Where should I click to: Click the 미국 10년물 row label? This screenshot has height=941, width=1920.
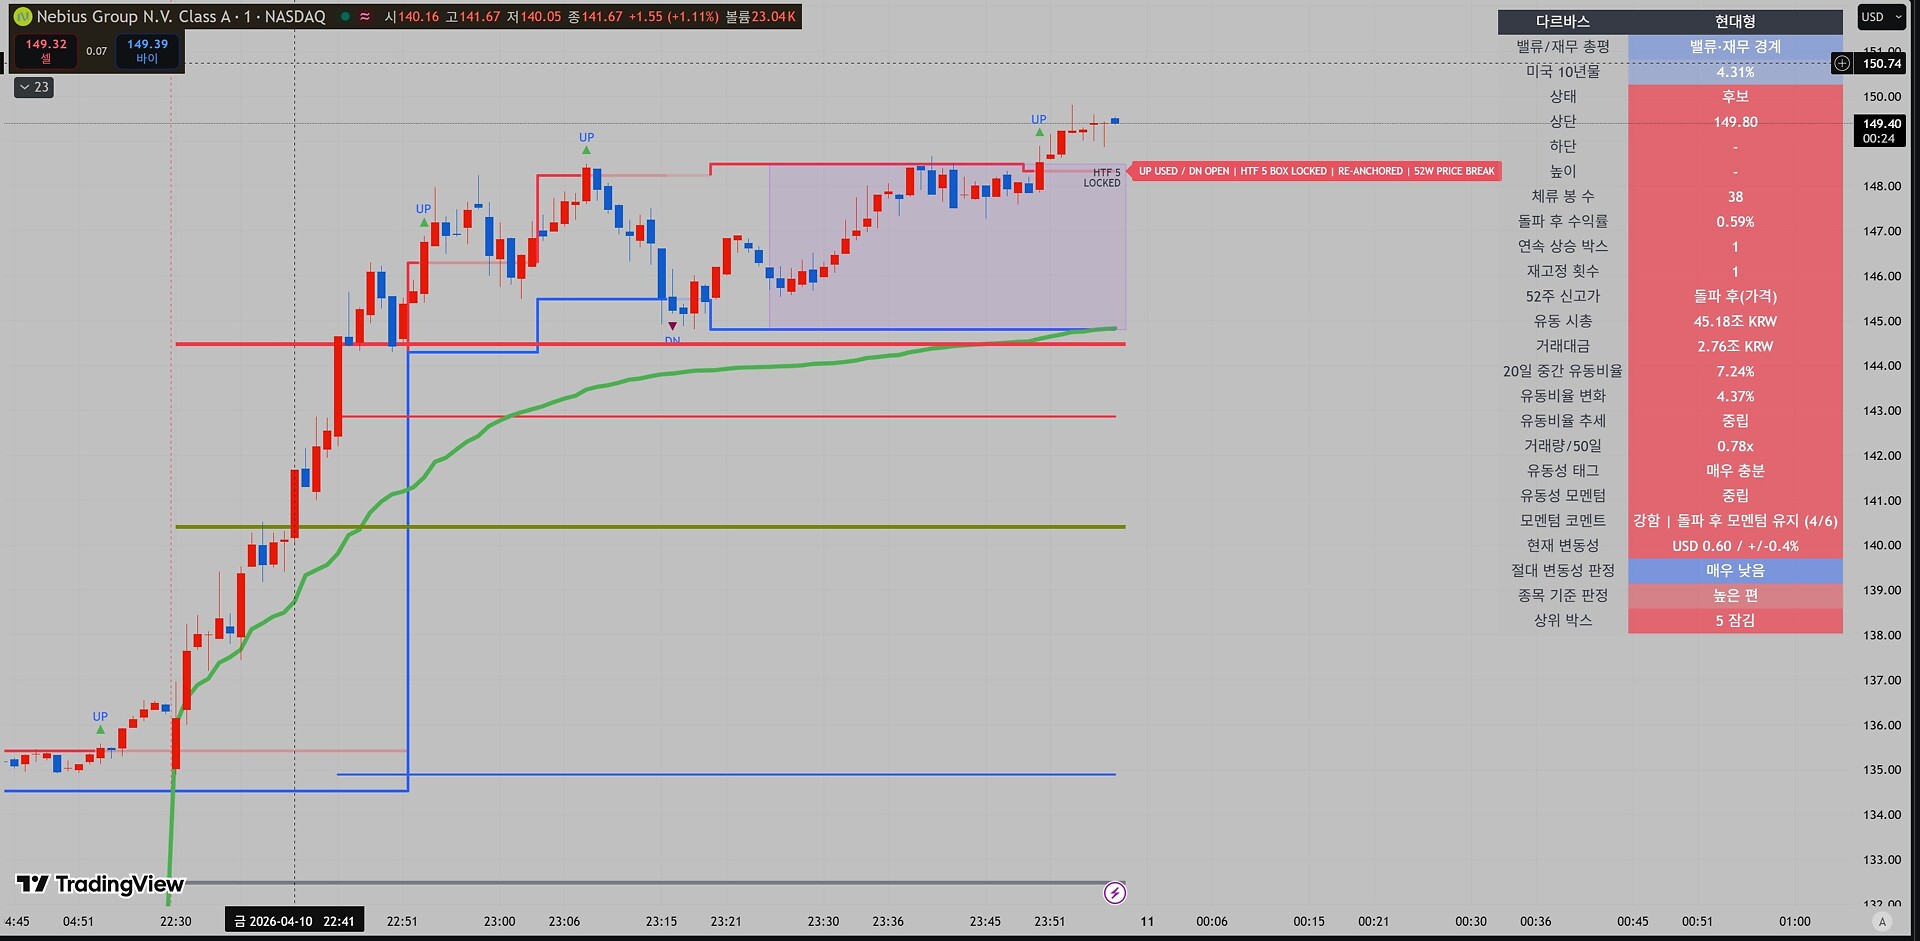click(x=1563, y=72)
